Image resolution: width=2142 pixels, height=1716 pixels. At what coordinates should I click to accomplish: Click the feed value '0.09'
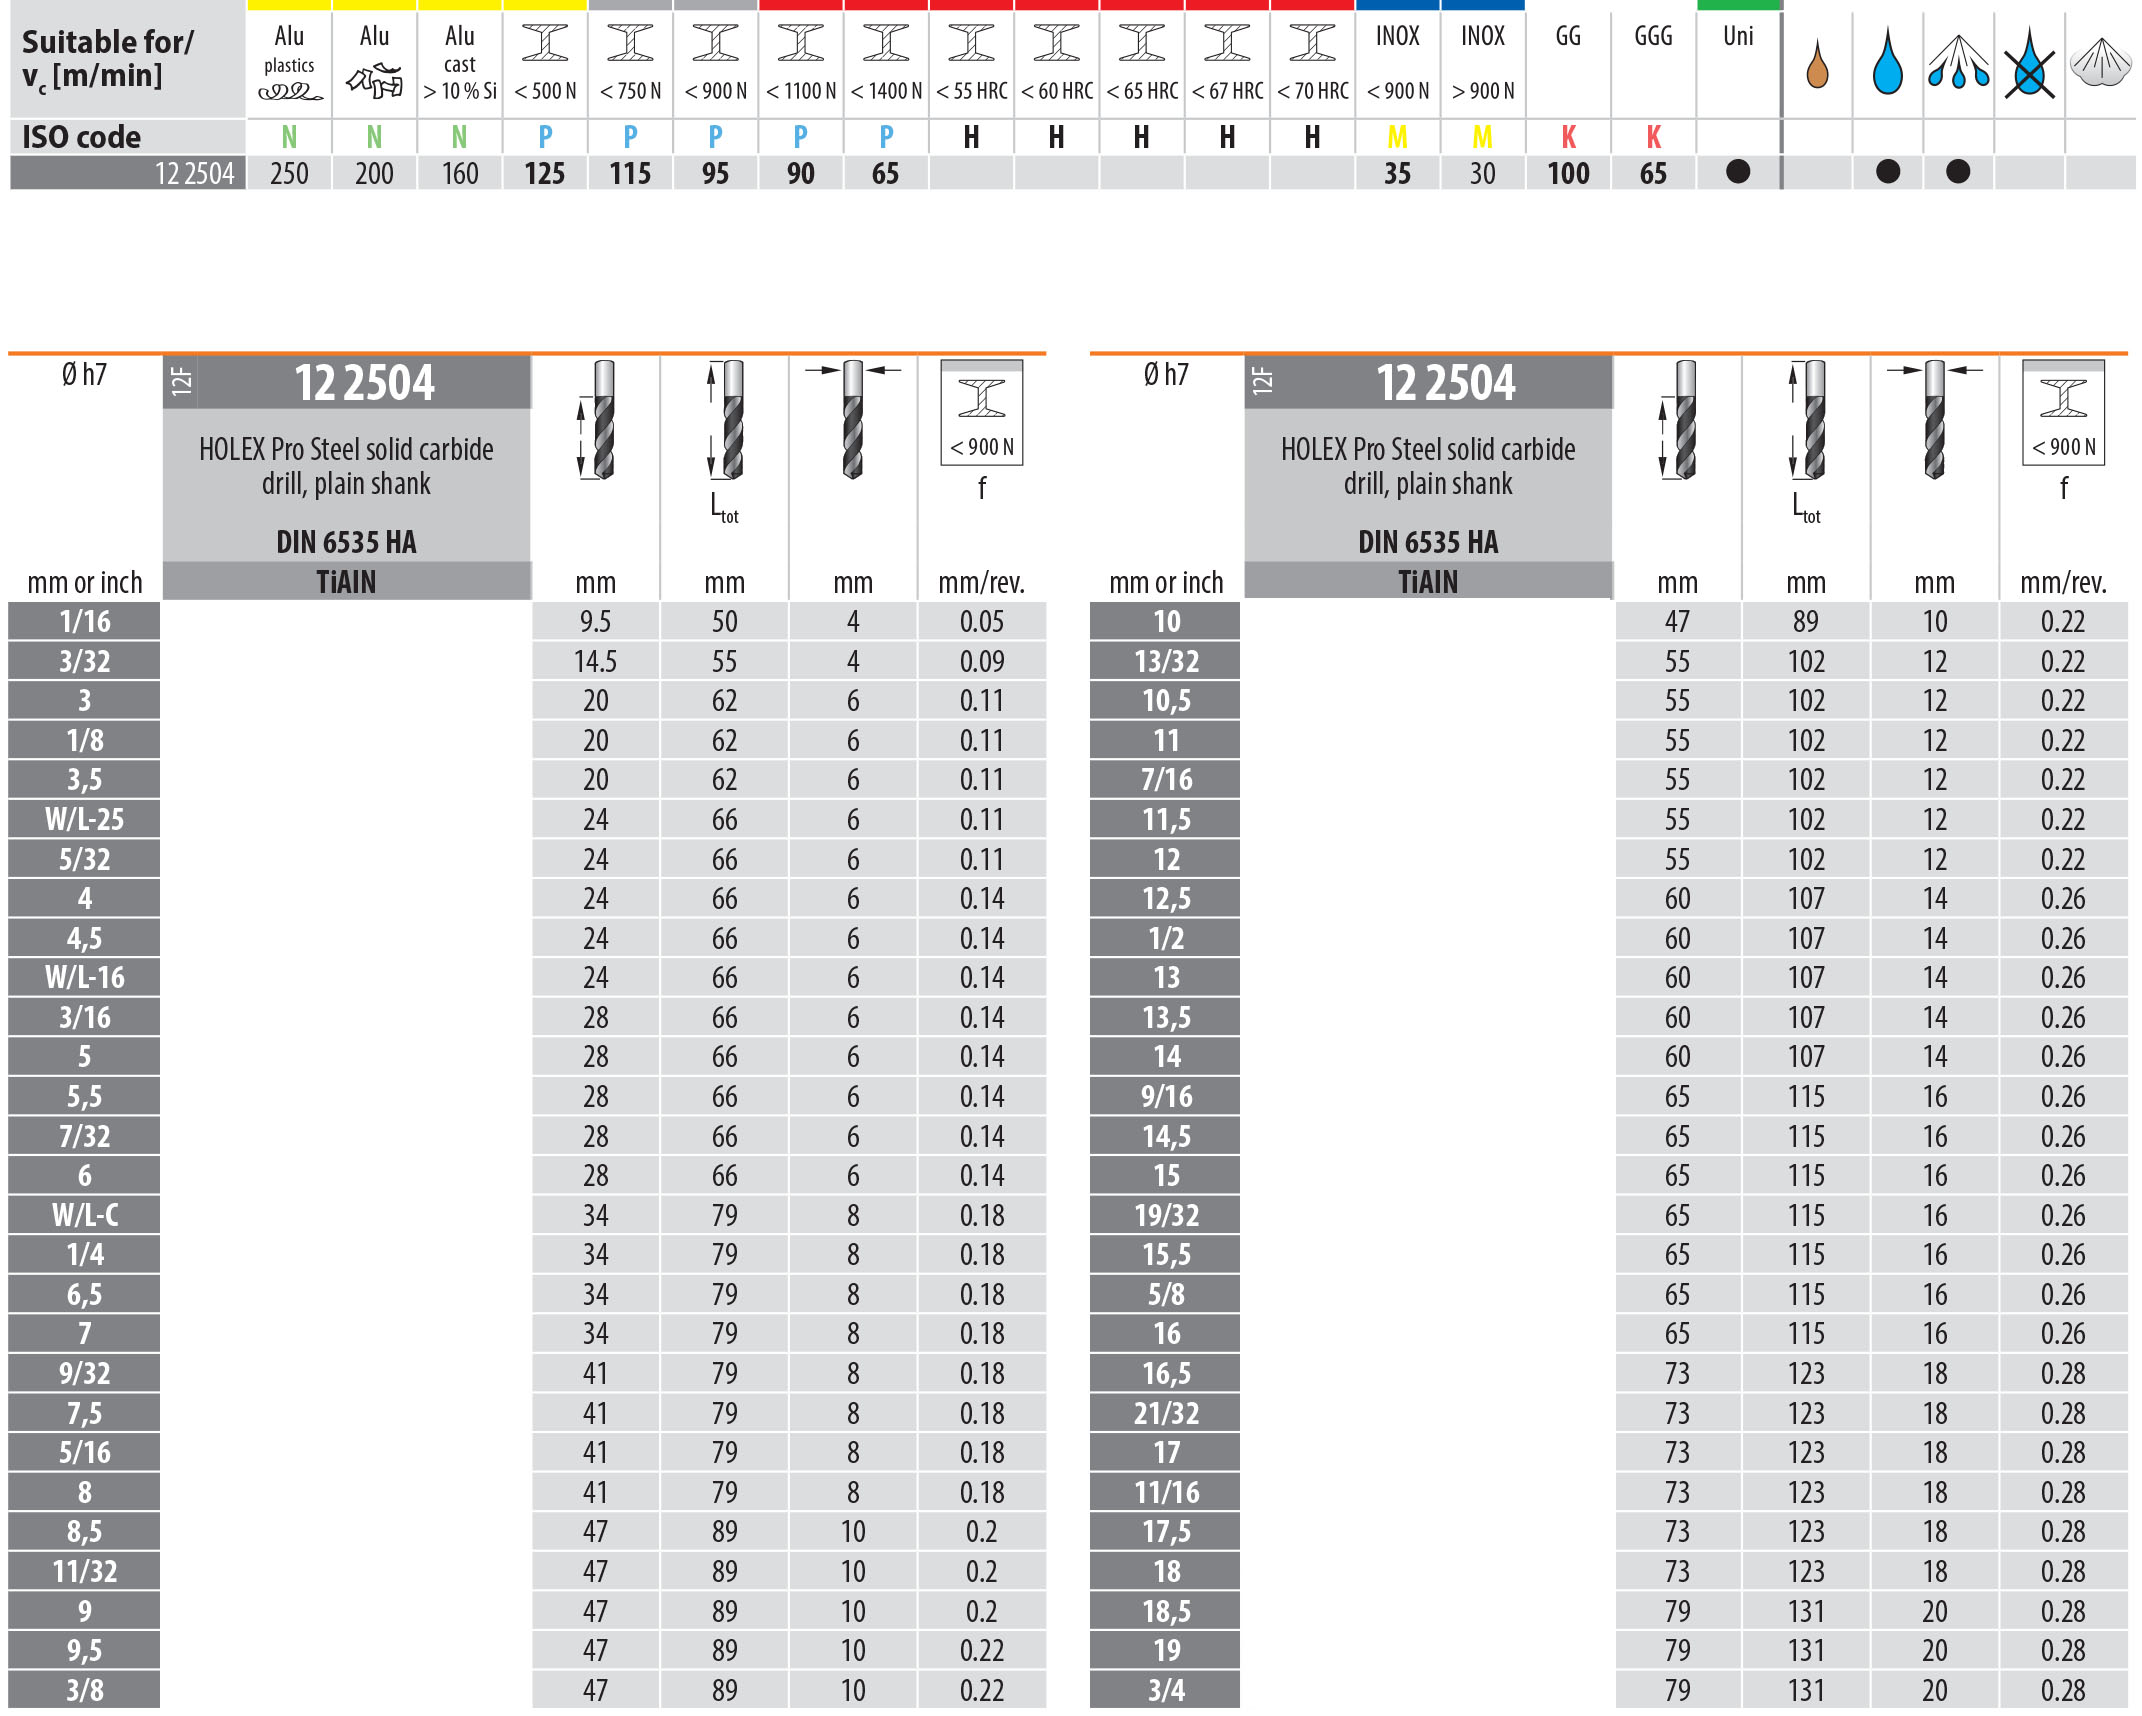[982, 661]
